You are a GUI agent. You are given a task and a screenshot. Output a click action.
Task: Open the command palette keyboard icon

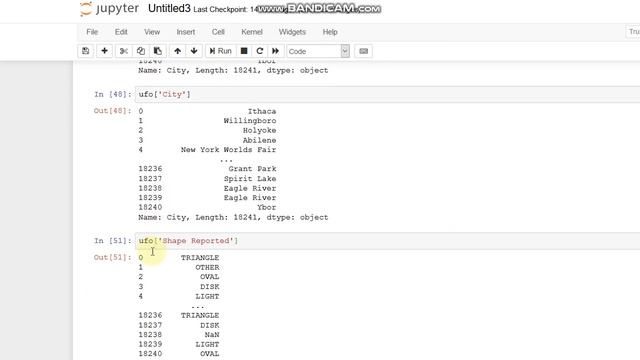click(364, 51)
